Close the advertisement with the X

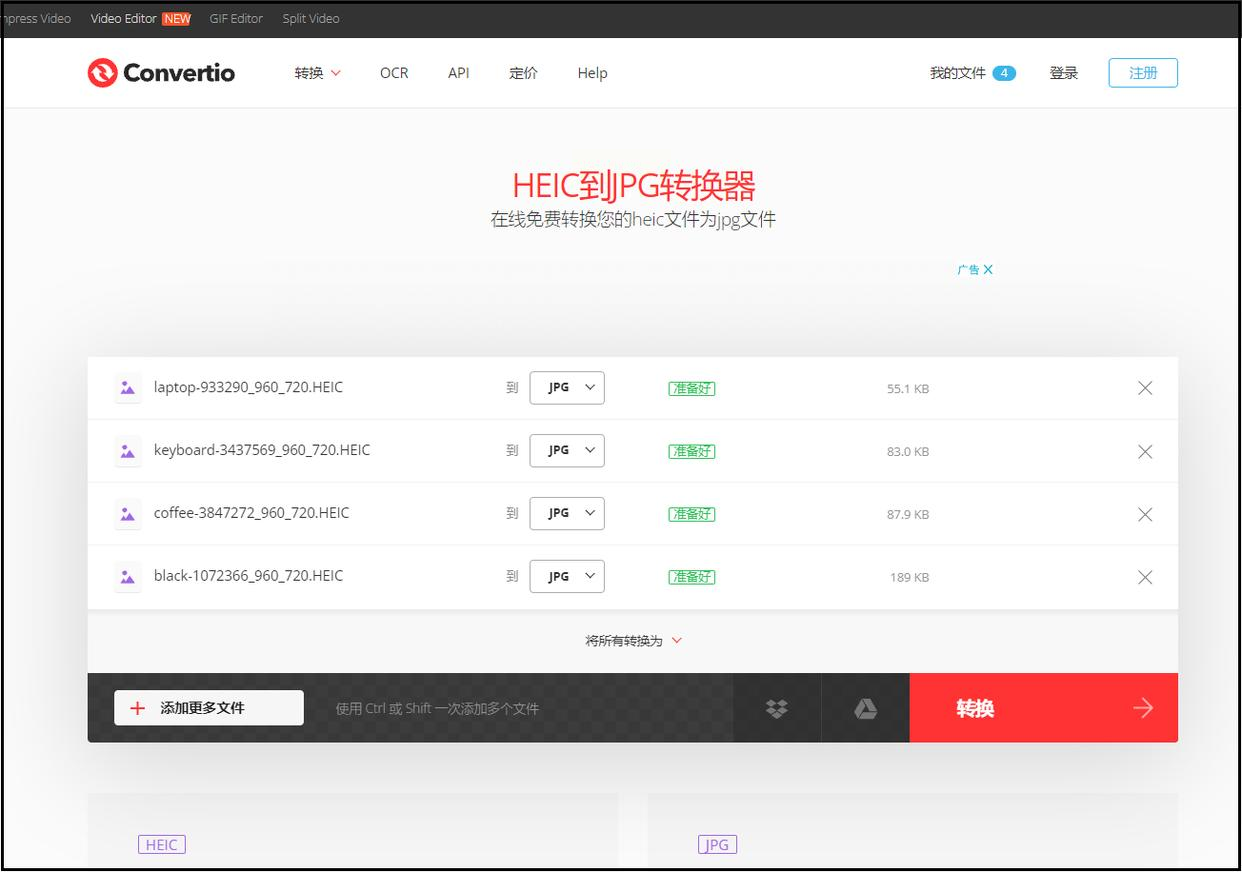pos(988,269)
